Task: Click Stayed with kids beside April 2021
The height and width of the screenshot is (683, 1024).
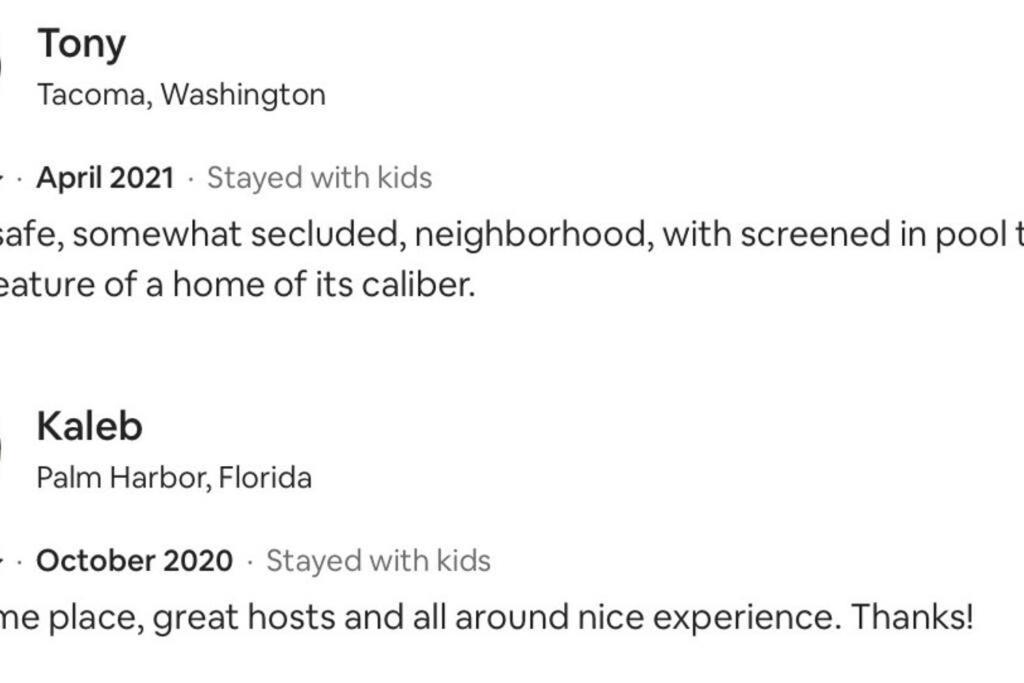Action: pyautogui.click(x=319, y=178)
